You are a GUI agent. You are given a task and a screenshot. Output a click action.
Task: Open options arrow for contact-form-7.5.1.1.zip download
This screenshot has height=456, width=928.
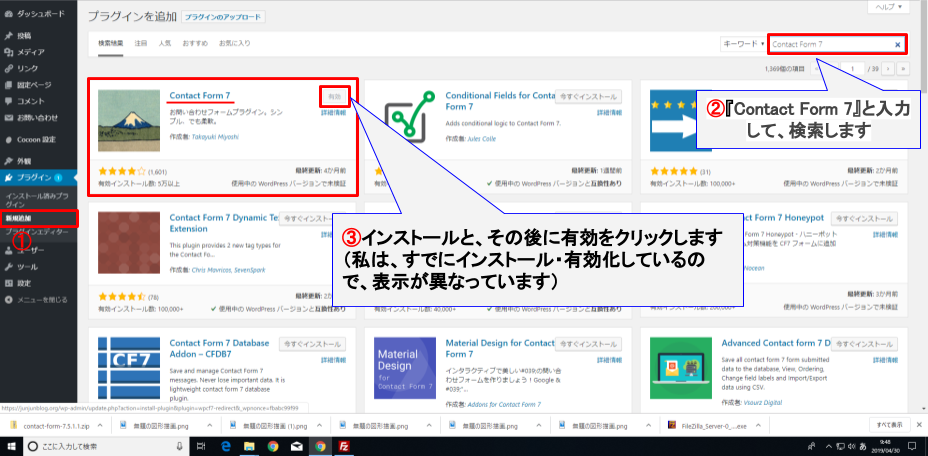pyautogui.click(x=100, y=425)
